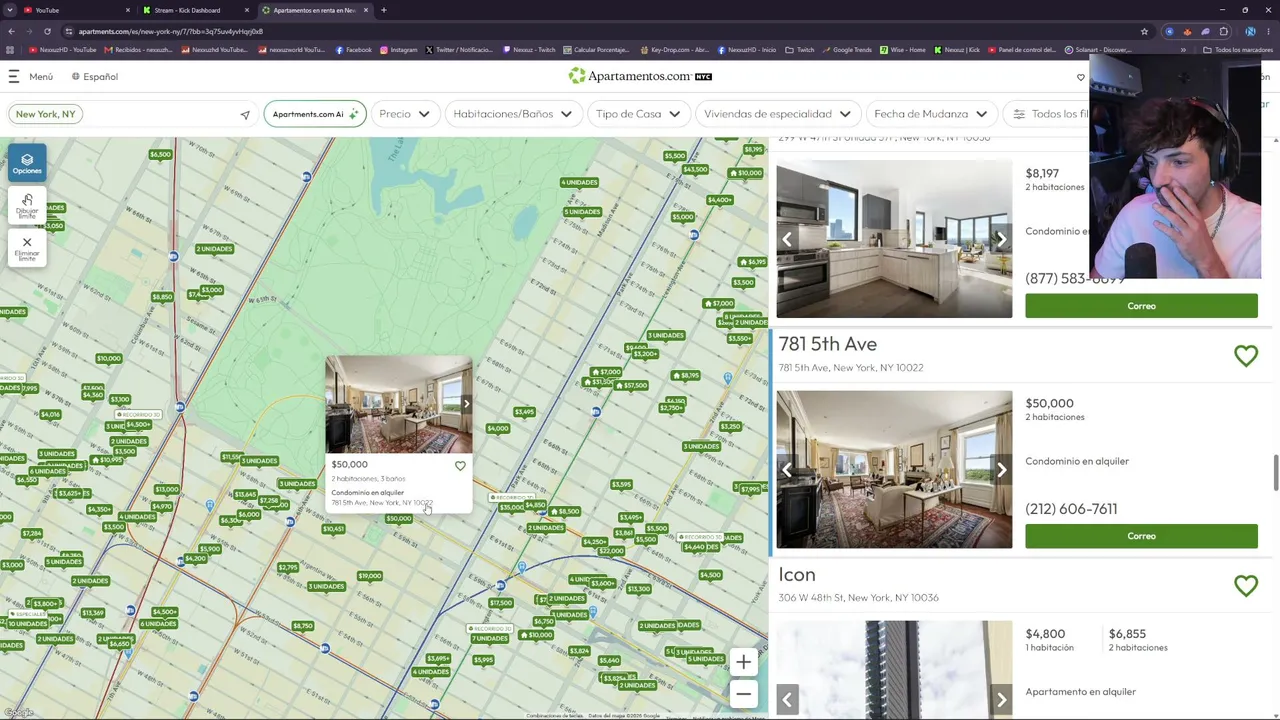Viewport: 1280px width, 720px height.
Task: Go back in the browser
Action: click(10, 31)
